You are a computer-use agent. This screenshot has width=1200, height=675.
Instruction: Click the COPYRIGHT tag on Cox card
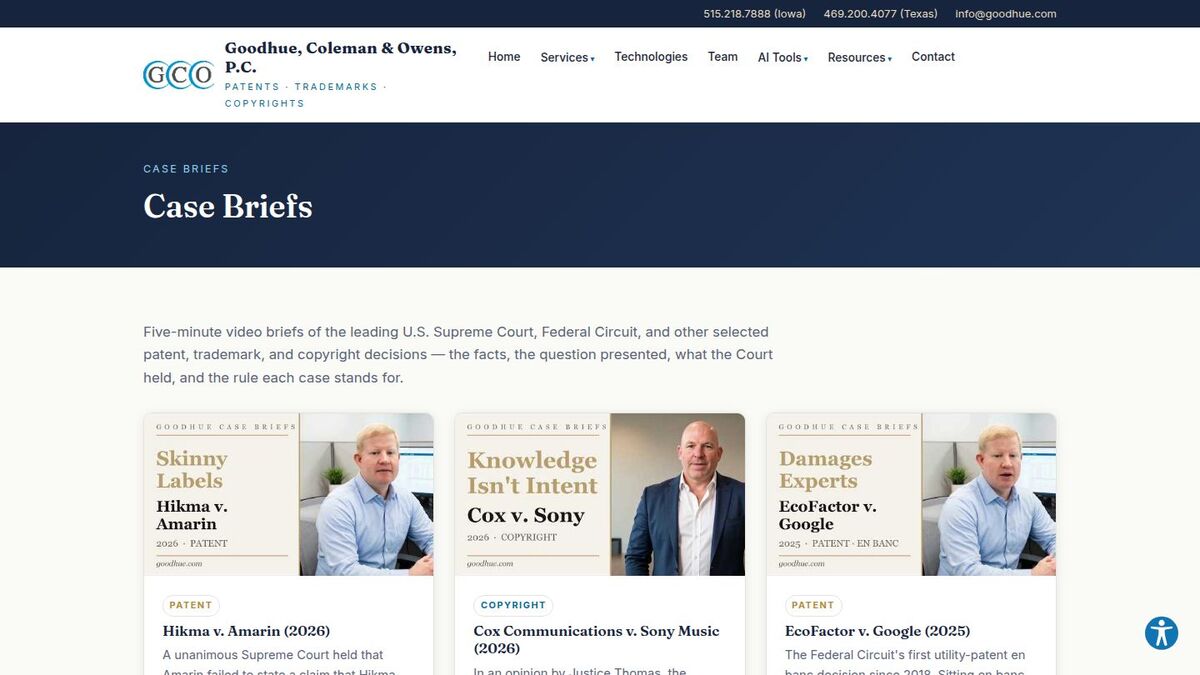[x=513, y=605]
